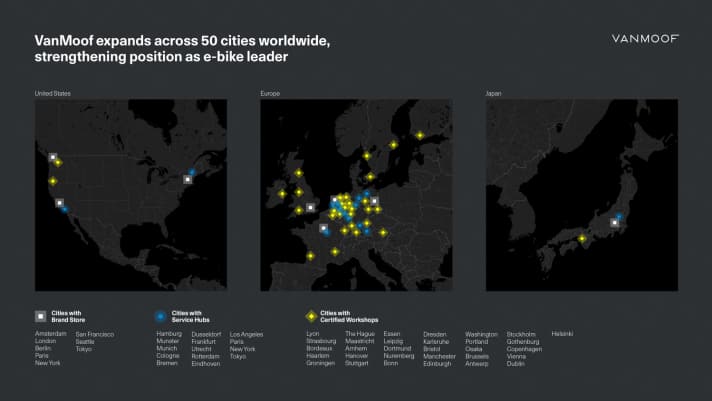Select the London brand store marker
Screen dimensions: 712x401
[x=311, y=208]
